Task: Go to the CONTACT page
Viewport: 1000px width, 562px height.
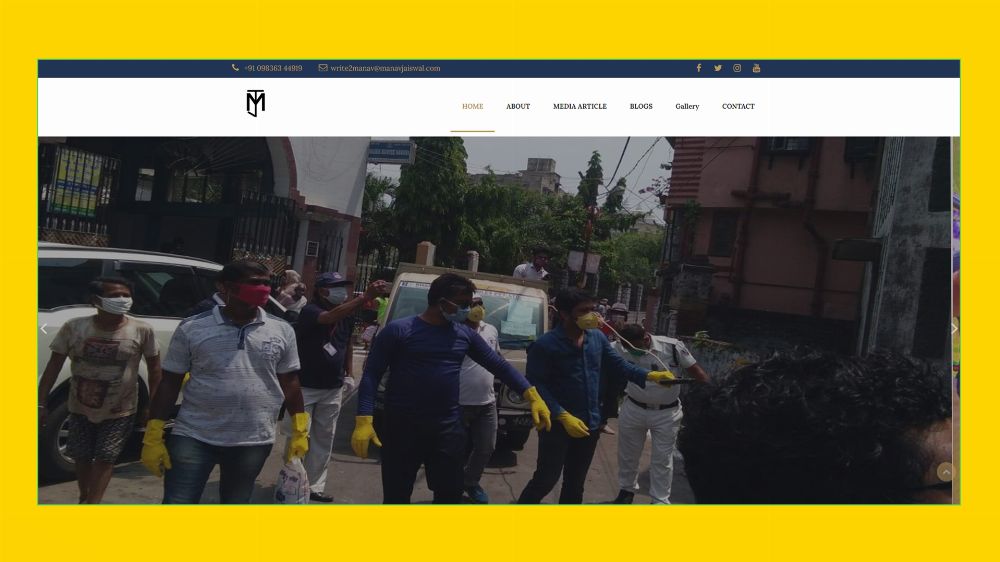Action: click(738, 106)
